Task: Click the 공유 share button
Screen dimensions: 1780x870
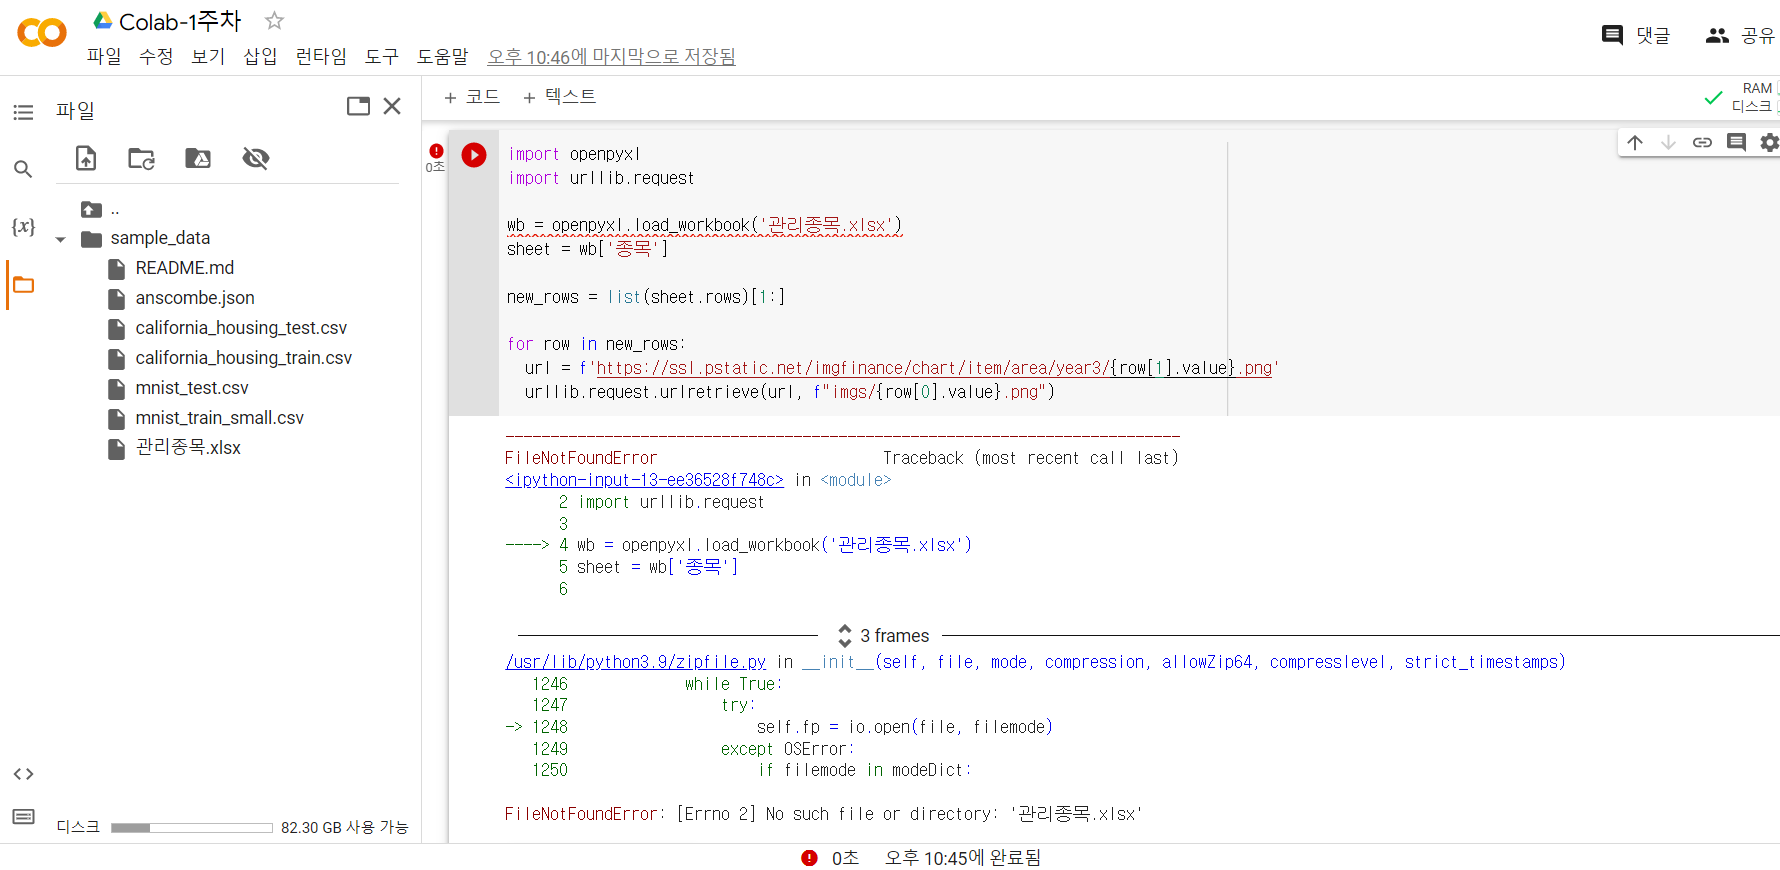Action: 1740,35
